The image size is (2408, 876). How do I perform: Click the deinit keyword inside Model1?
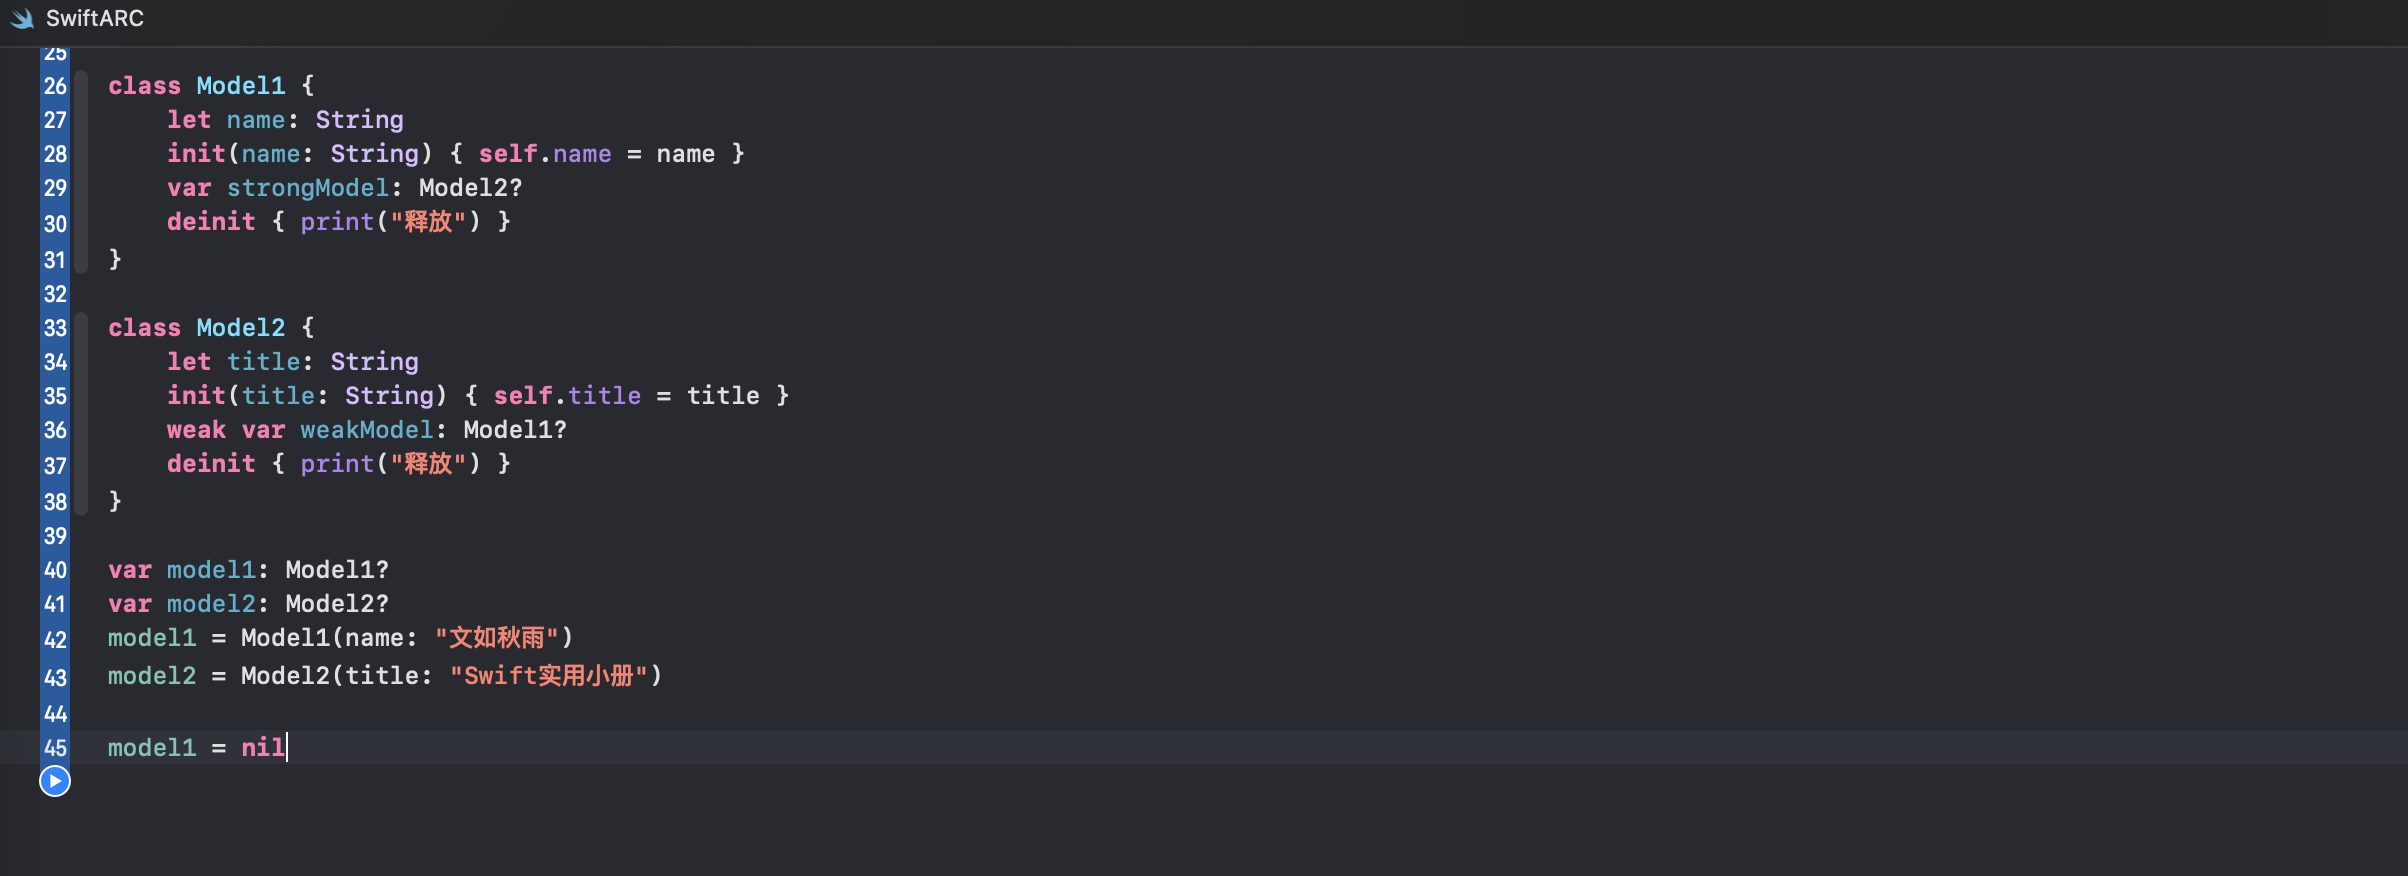click(x=211, y=222)
